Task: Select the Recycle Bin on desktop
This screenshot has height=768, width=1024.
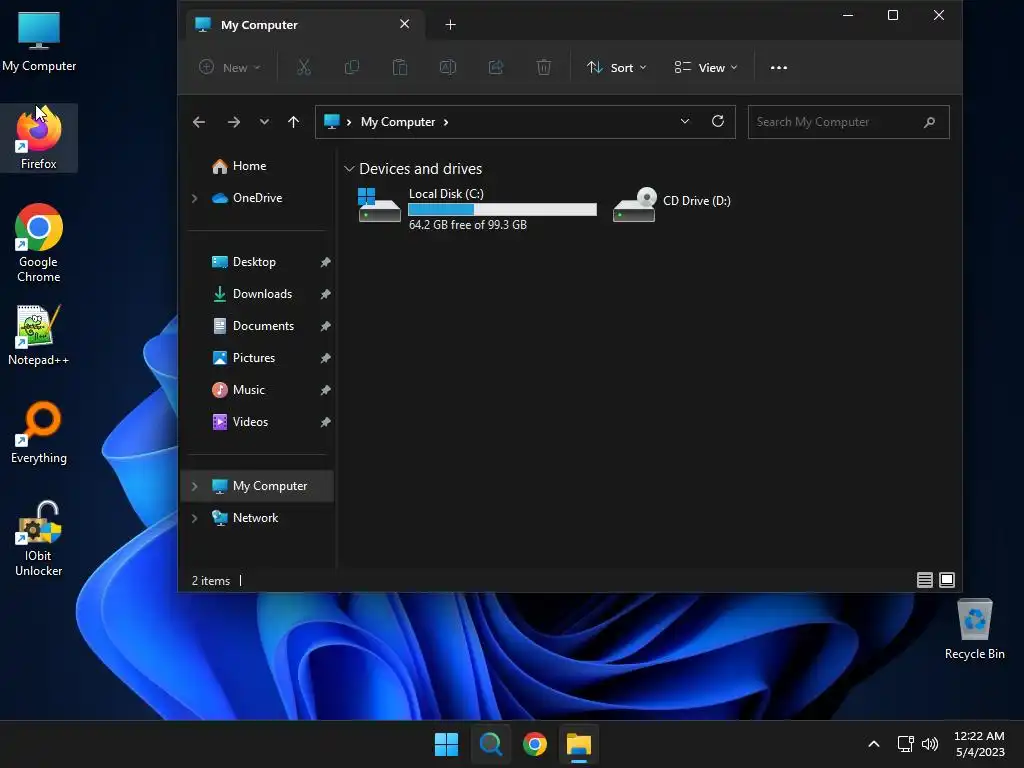Action: tap(974, 628)
